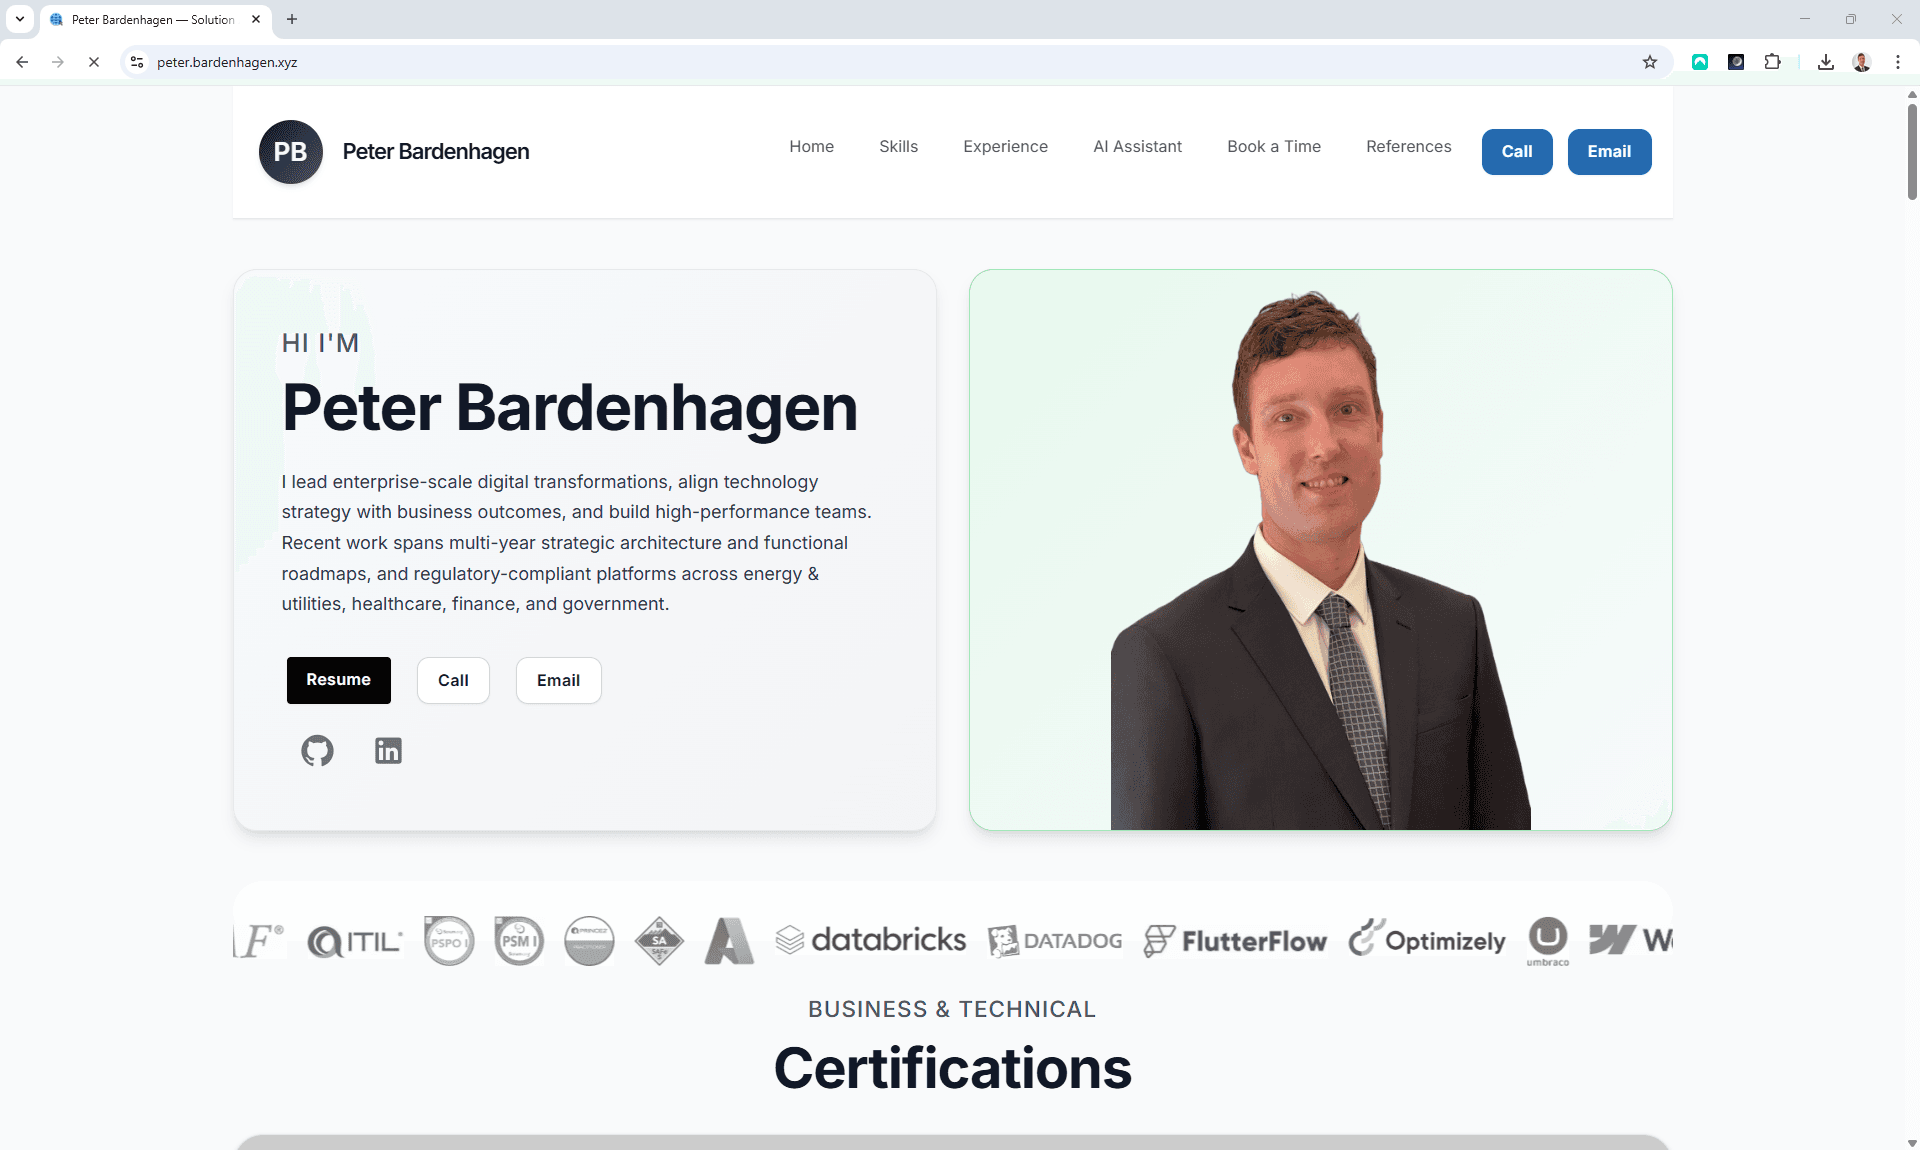Click the Databricks certification logo
This screenshot has width=1920, height=1150.
click(x=870, y=939)
